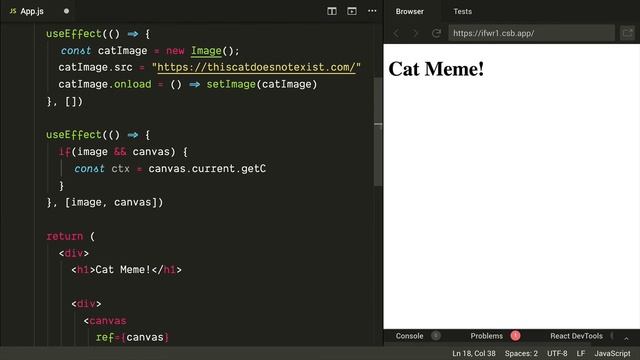Click the Cat Meme! heading in preview
Viewport: 640px width, 360px height.
click(x=436, y=69)
